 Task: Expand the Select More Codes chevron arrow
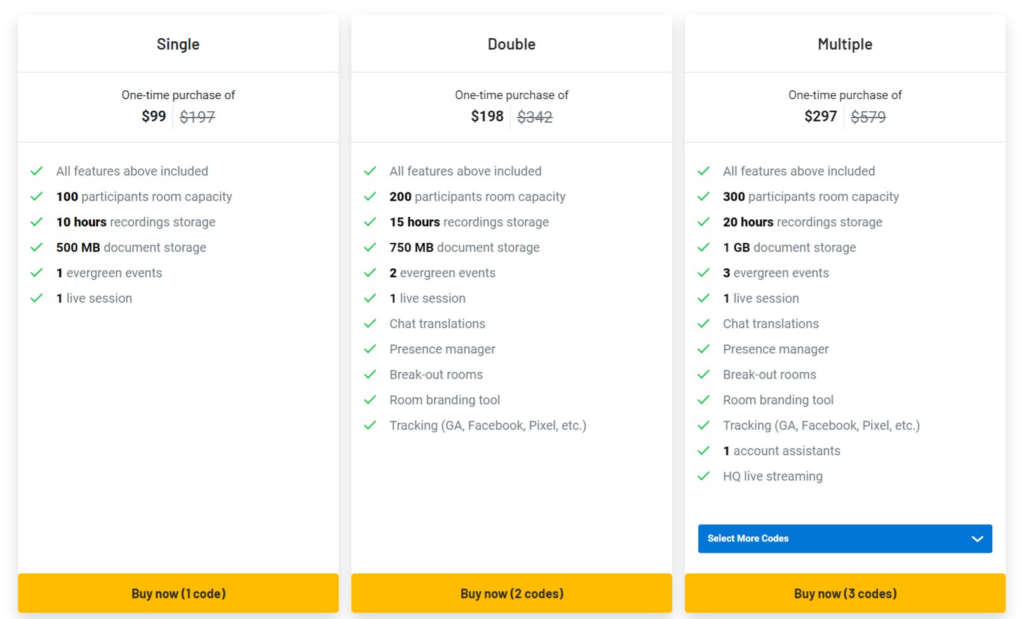[977, 539]
